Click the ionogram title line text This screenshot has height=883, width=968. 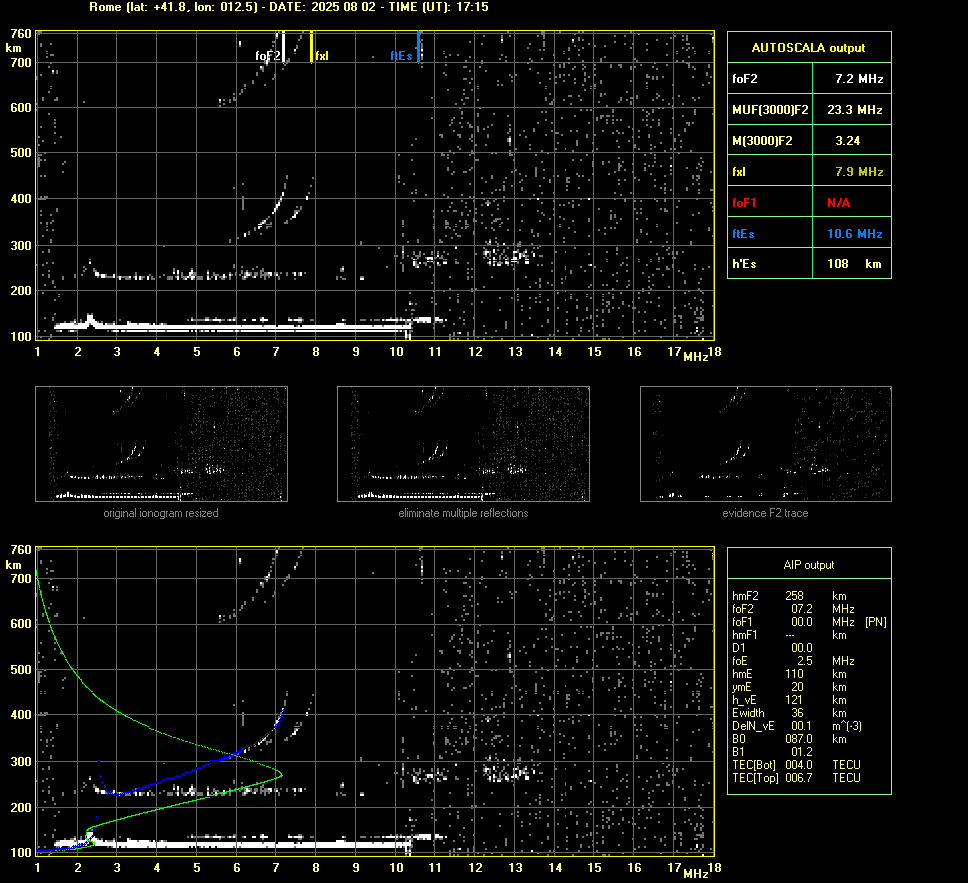(x=288, y=7)
